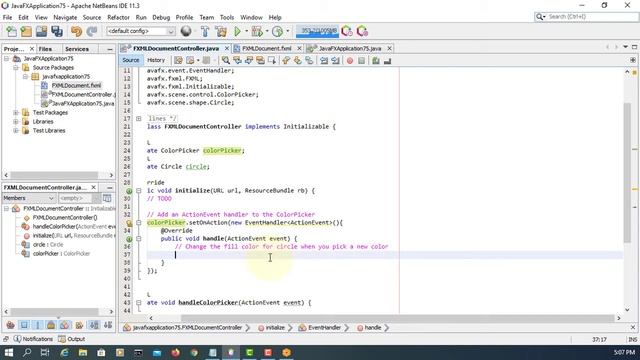Collapse the Source Packages tree node
640x360 pixels.
(x=16, y=67)
